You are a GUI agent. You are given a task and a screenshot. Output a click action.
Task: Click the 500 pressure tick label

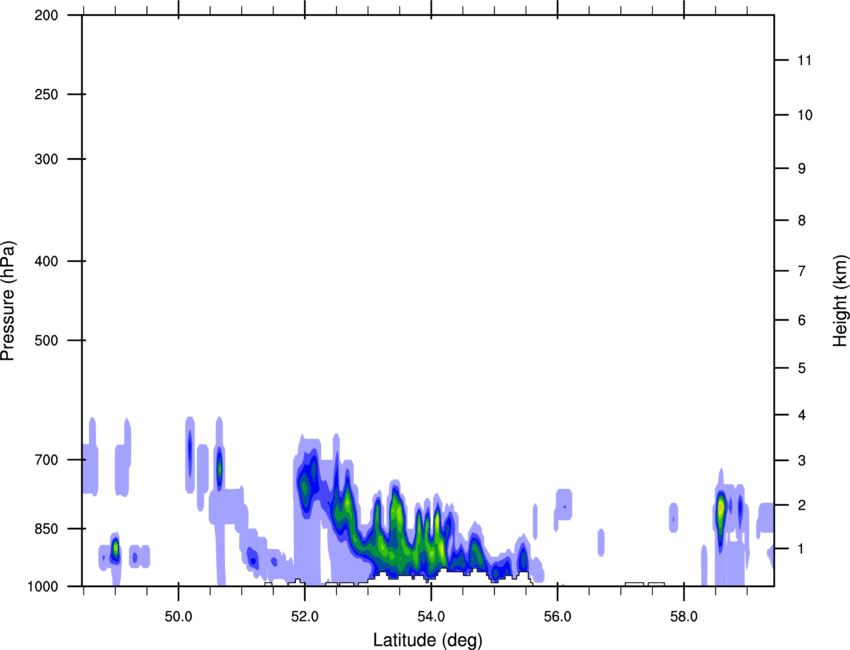[46, 340]
